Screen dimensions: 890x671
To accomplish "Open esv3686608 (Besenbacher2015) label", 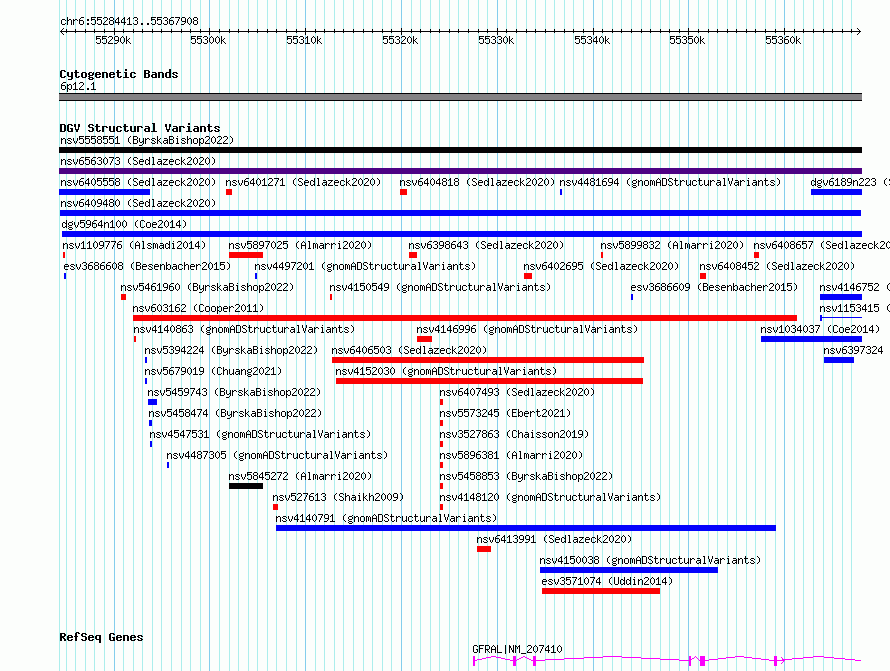I will 147,266.
